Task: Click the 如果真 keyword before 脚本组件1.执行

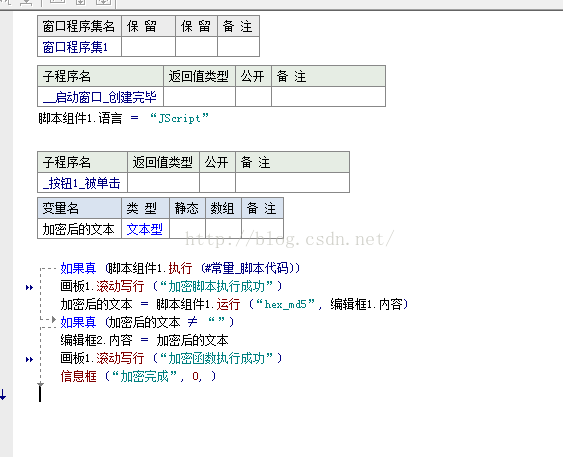Action: [78, 268]
